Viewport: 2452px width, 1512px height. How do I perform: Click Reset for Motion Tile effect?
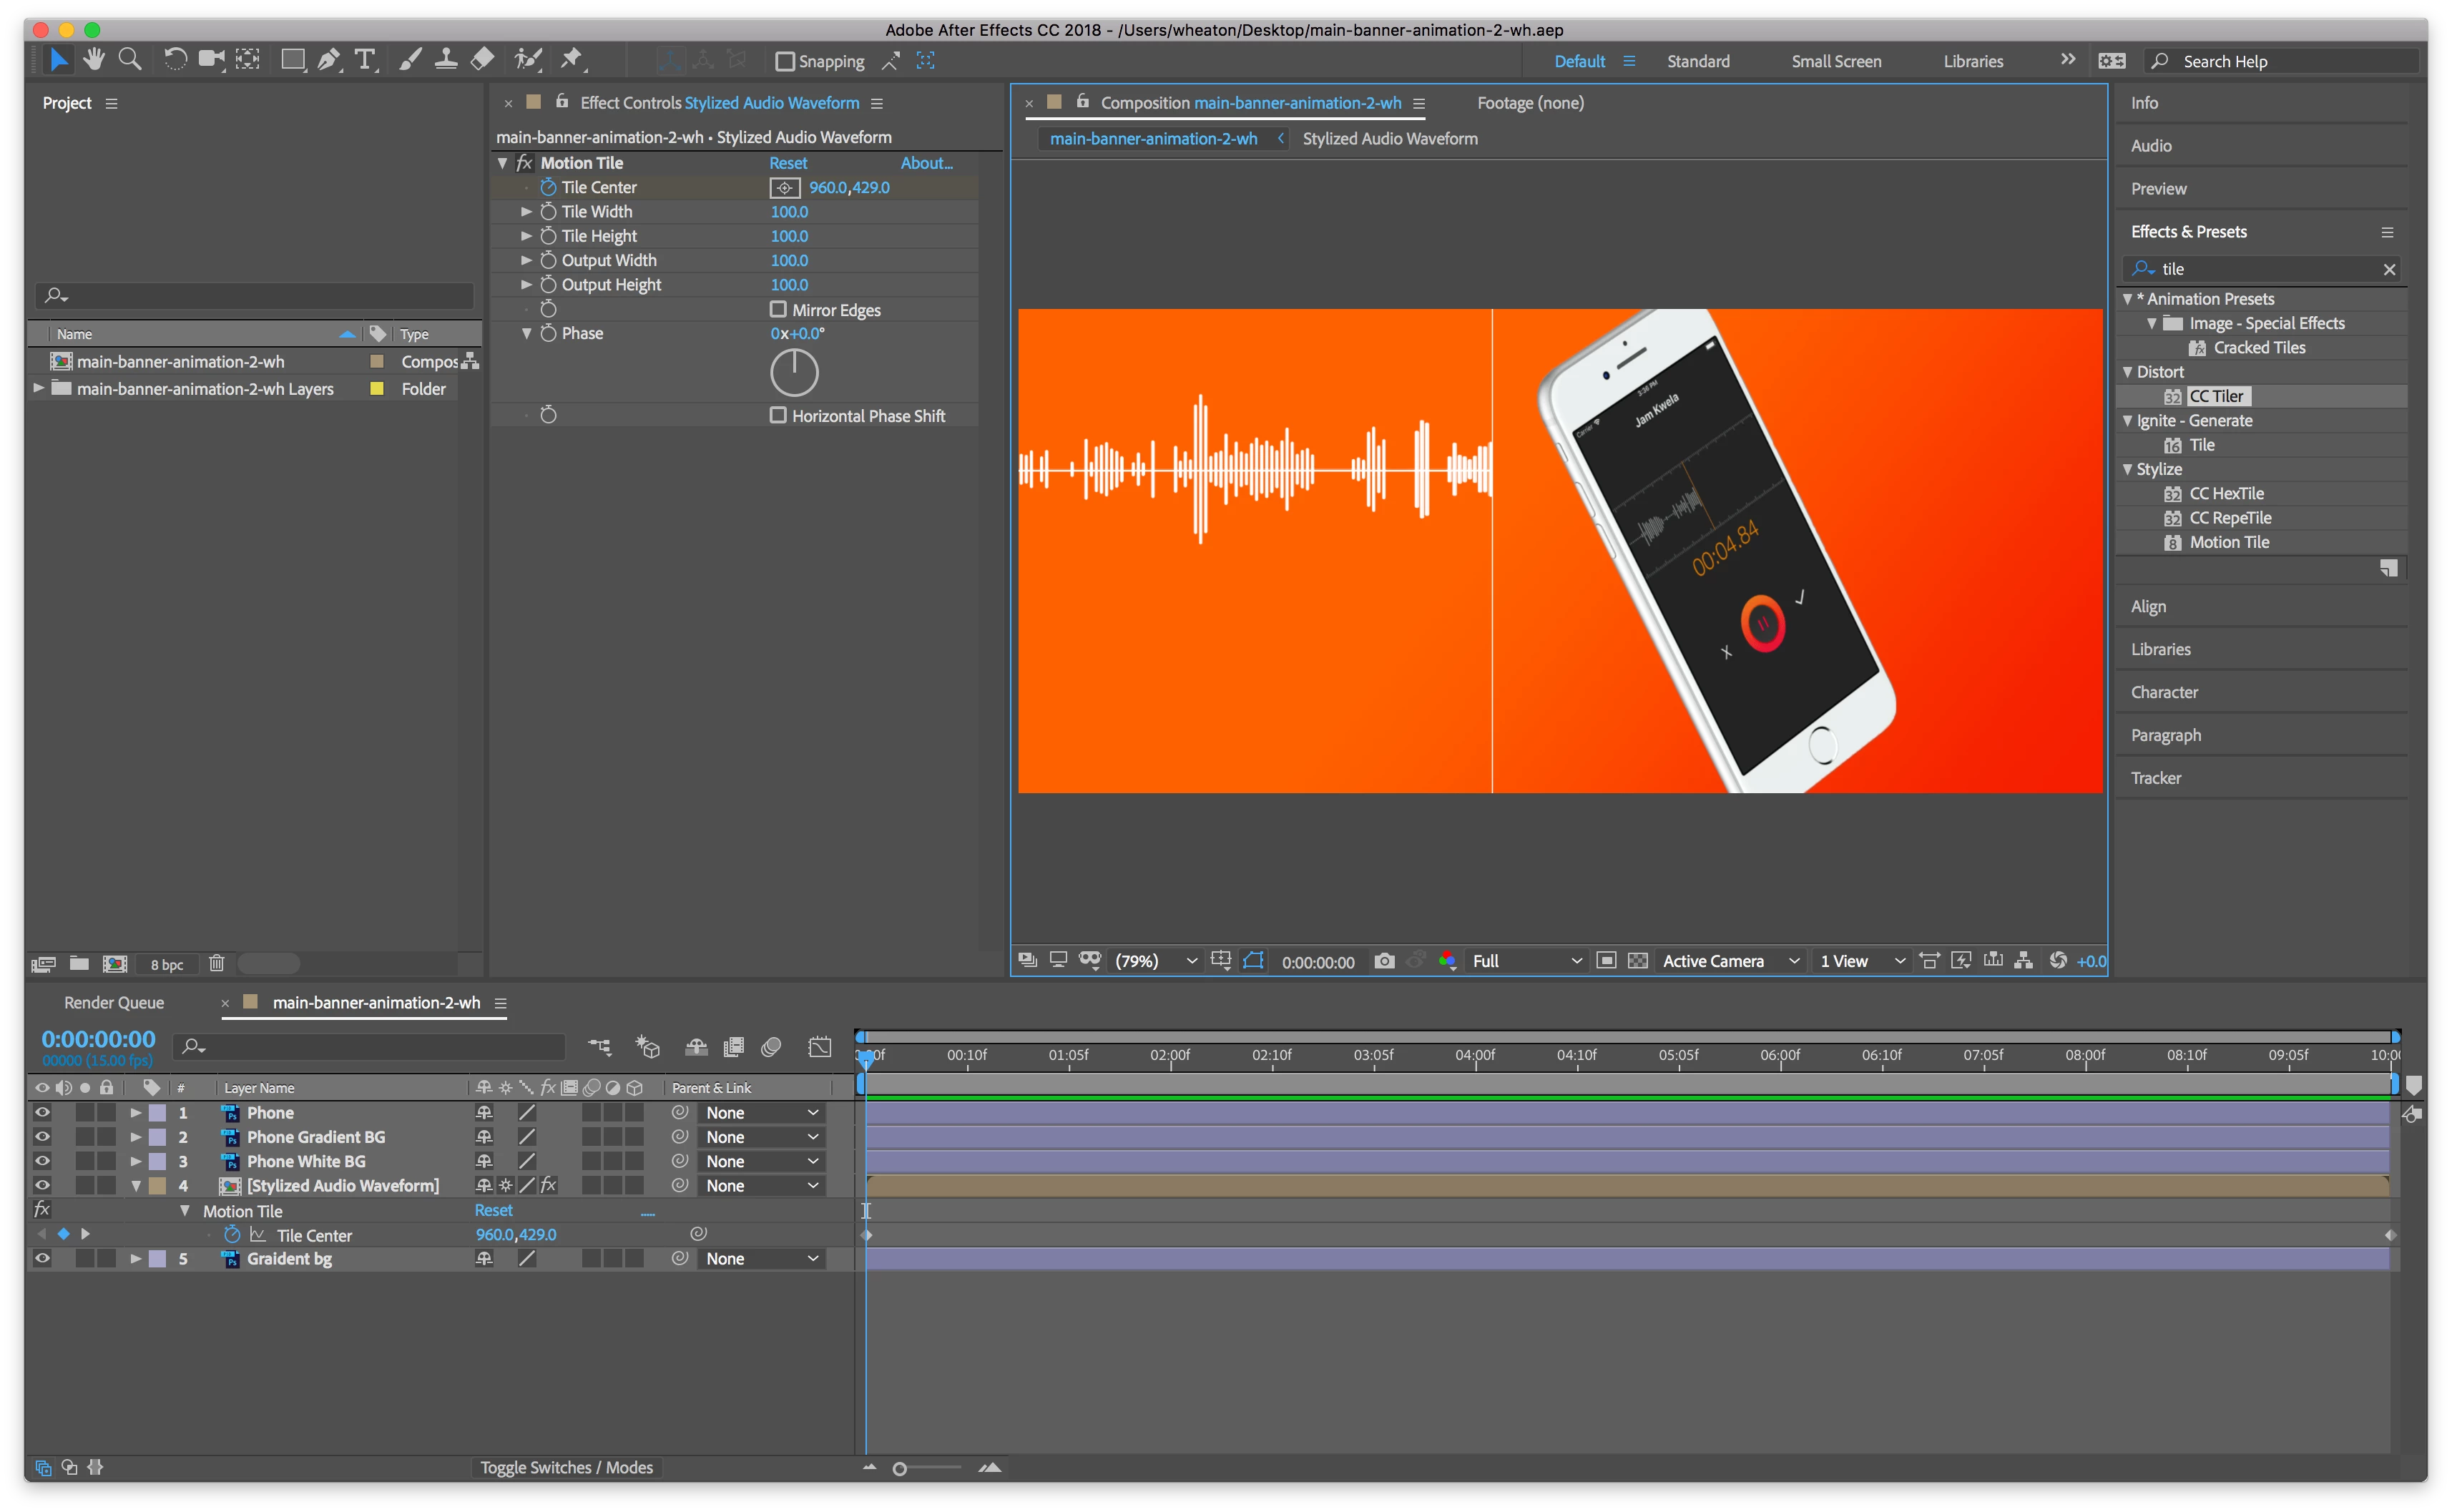(x=788, y=163)
